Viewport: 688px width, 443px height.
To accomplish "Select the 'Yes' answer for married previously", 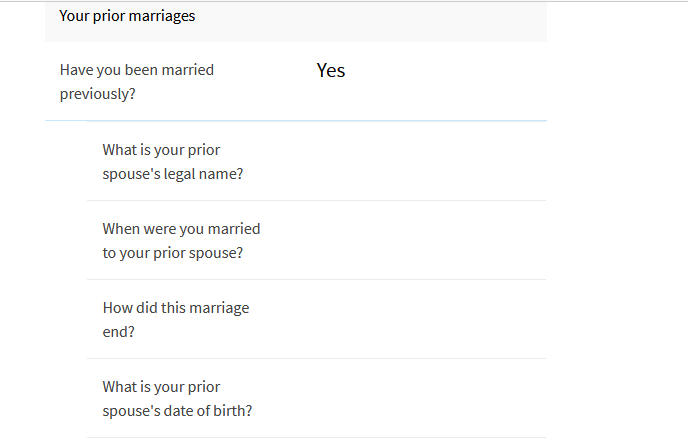I will [331, 70].
